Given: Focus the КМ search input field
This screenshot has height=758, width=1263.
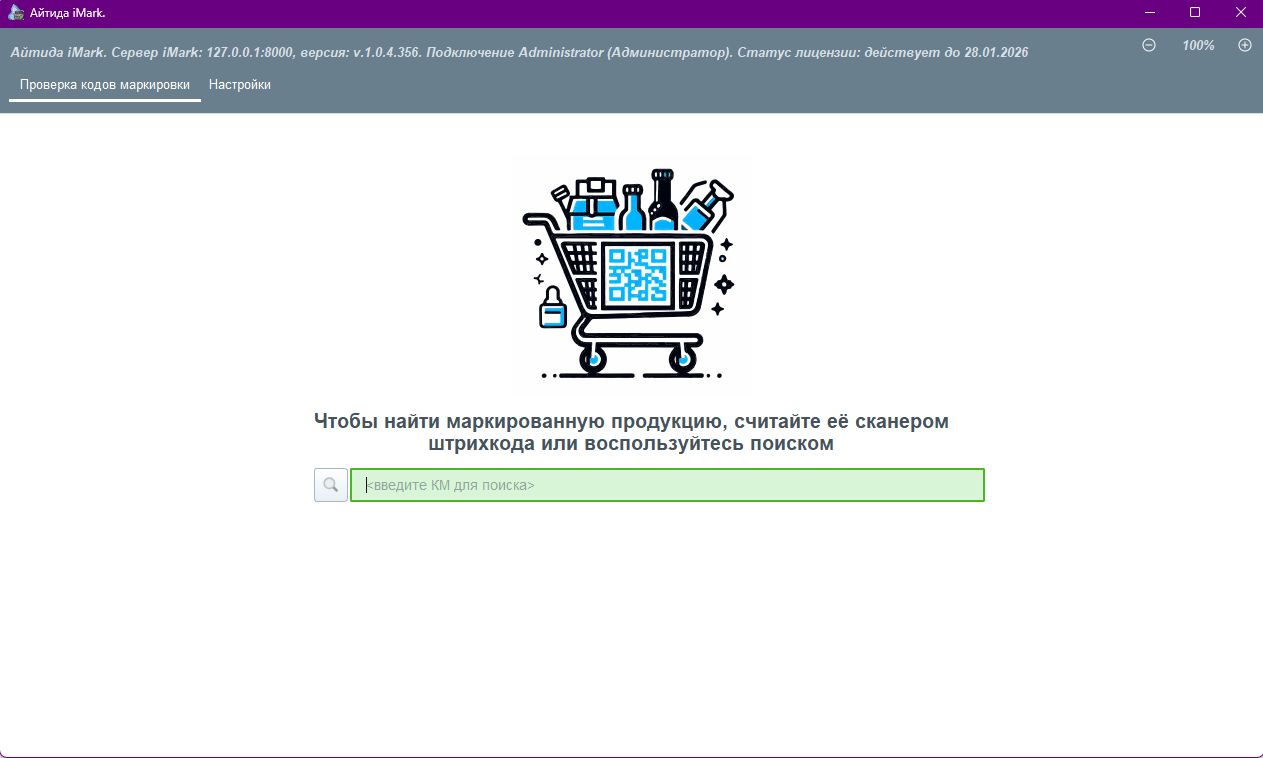Looking at the screenshot, I should pyautogui.click(x=667, y=485).
